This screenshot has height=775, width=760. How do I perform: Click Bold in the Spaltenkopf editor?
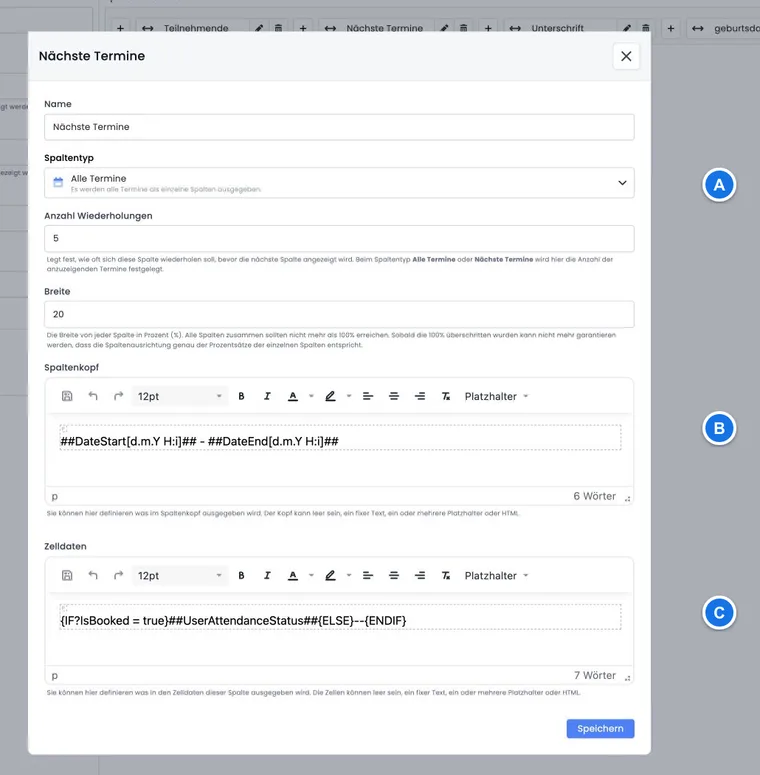pos(241,396)
